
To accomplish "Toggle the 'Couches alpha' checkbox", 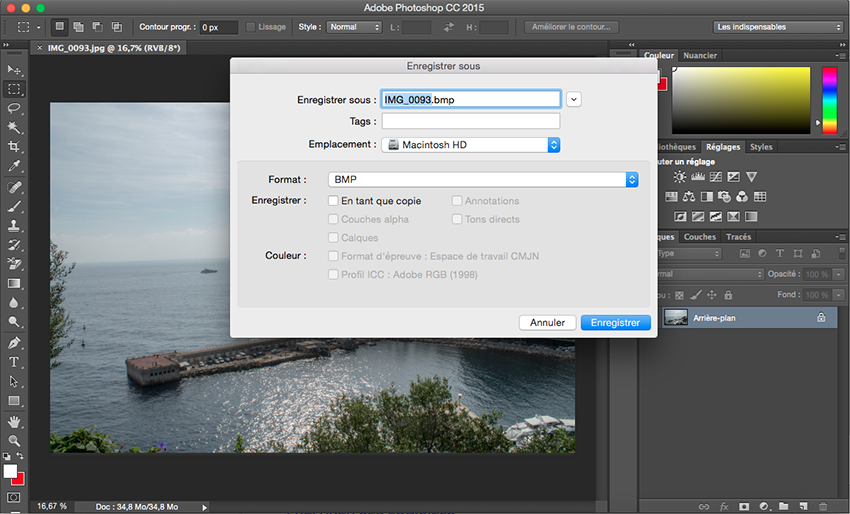I will pyautogui.click(x=334, y=219).
